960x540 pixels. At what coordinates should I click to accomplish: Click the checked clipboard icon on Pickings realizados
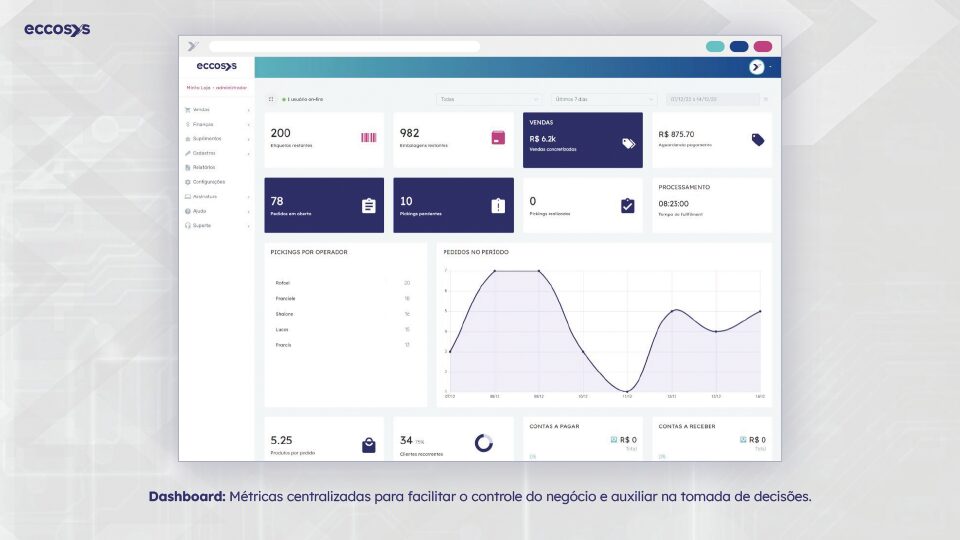pyautogui.click(x=627, y=205)
